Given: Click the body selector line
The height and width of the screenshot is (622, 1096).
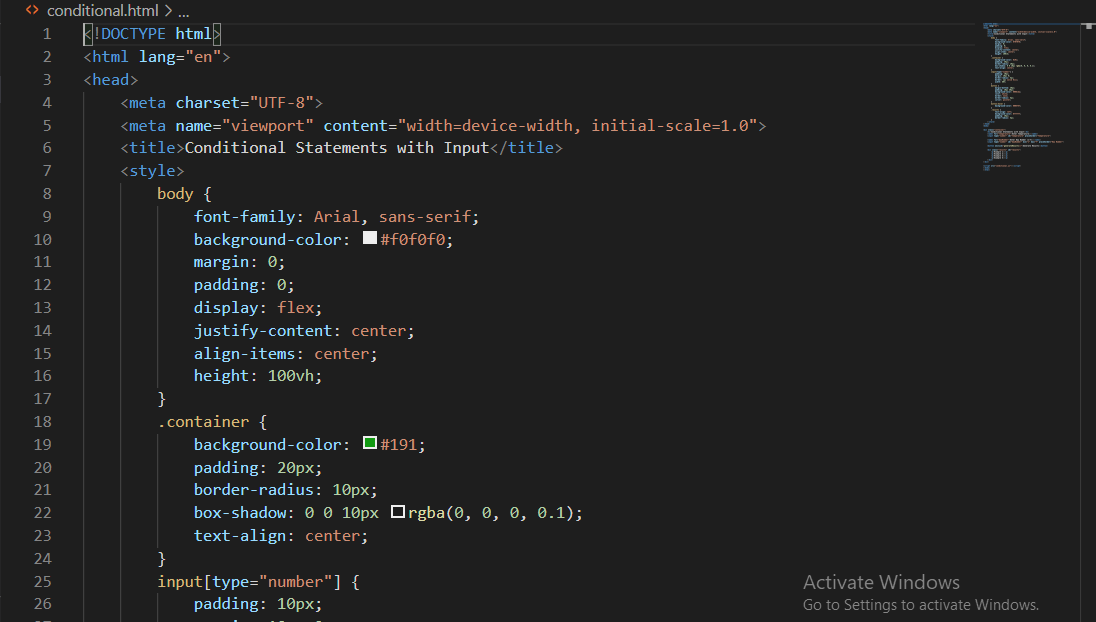Looking at the screenshot, I should [185, 194].
